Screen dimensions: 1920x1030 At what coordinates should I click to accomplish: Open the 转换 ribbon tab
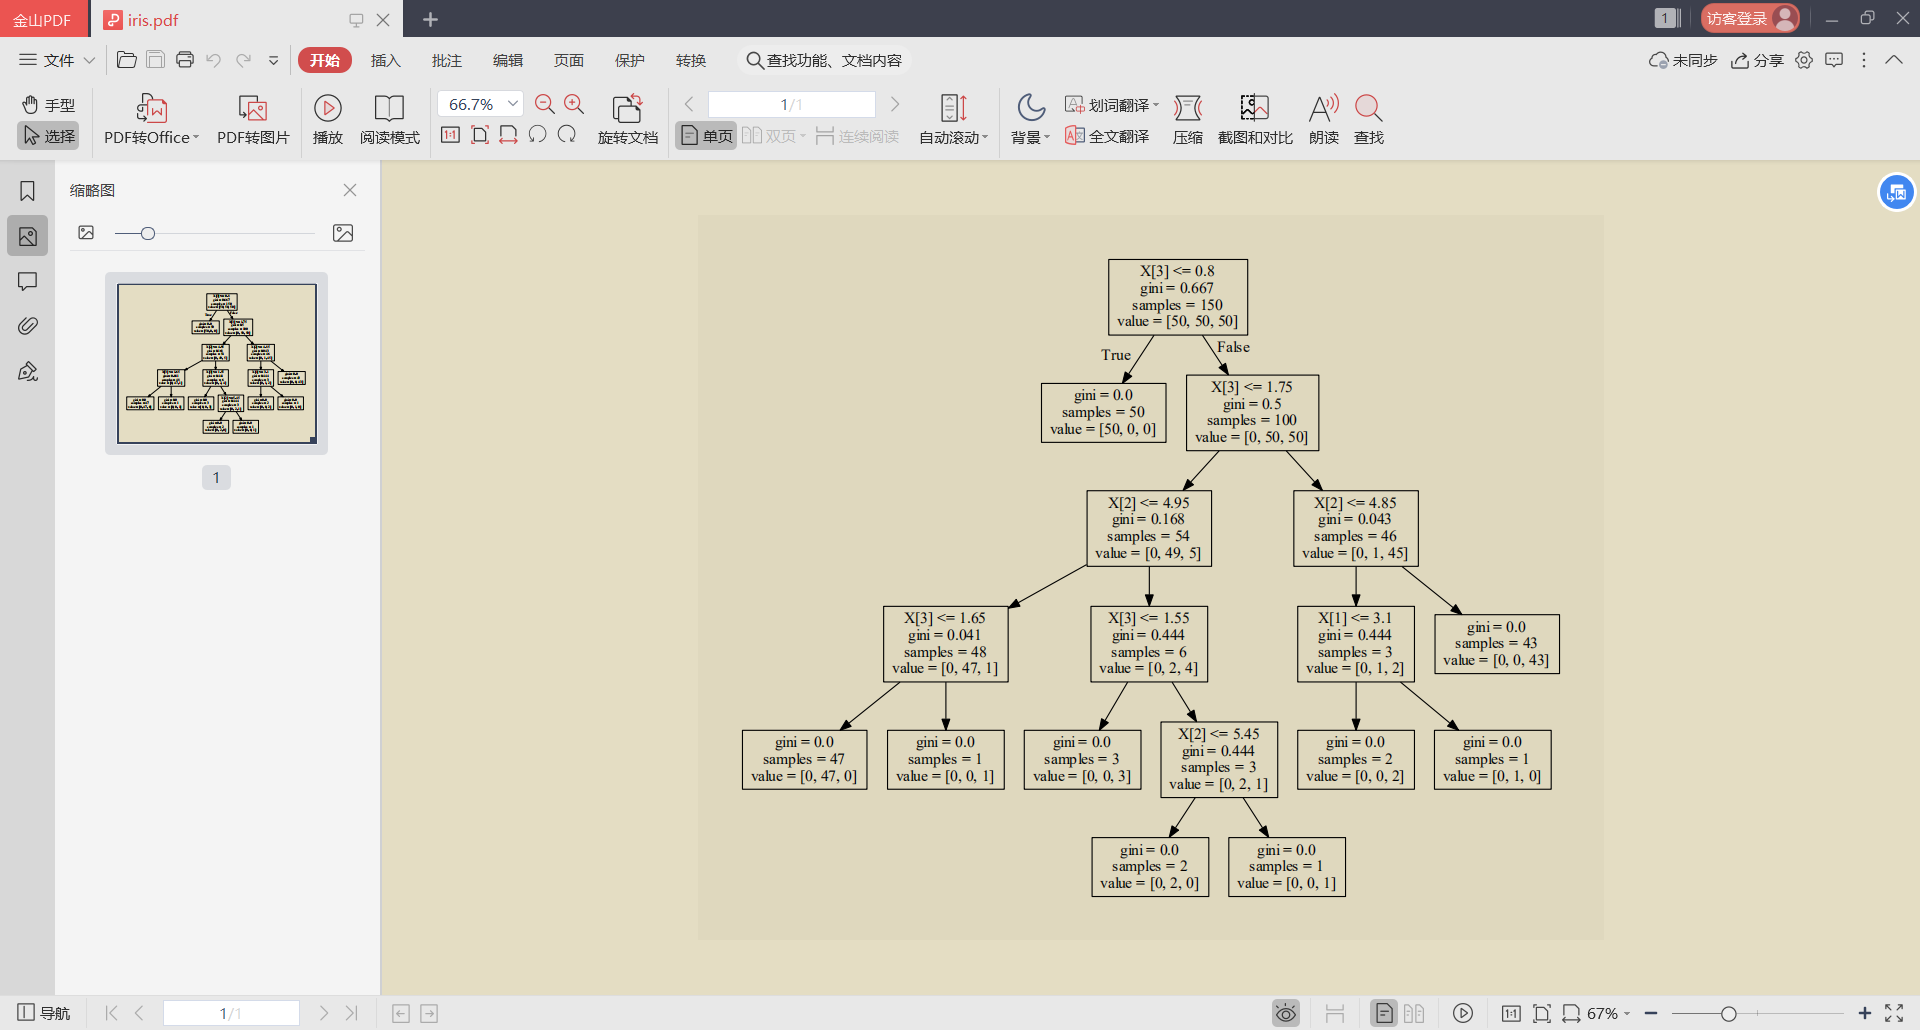[691, 60]
